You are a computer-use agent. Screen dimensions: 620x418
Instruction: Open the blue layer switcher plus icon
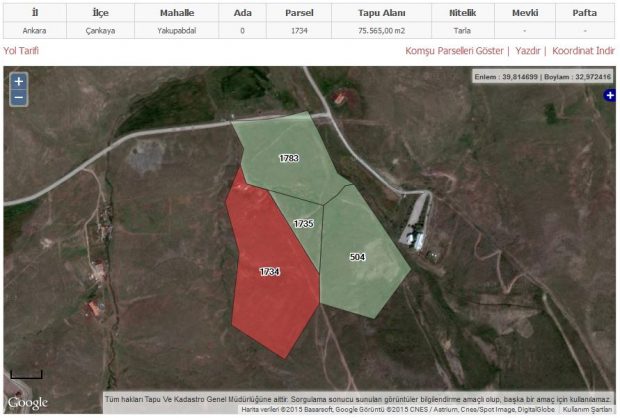(x=610, y=95)
